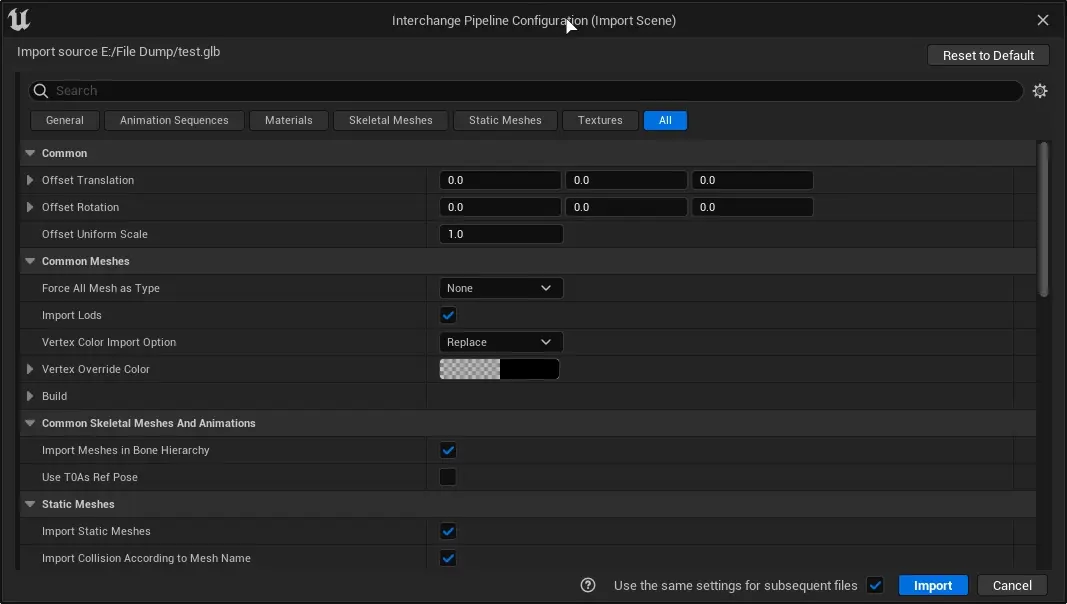Open the Force All Mesh as Type dropdown
Image resolution: width=1067 pixels, height=604 pixels.
[501, 288]
